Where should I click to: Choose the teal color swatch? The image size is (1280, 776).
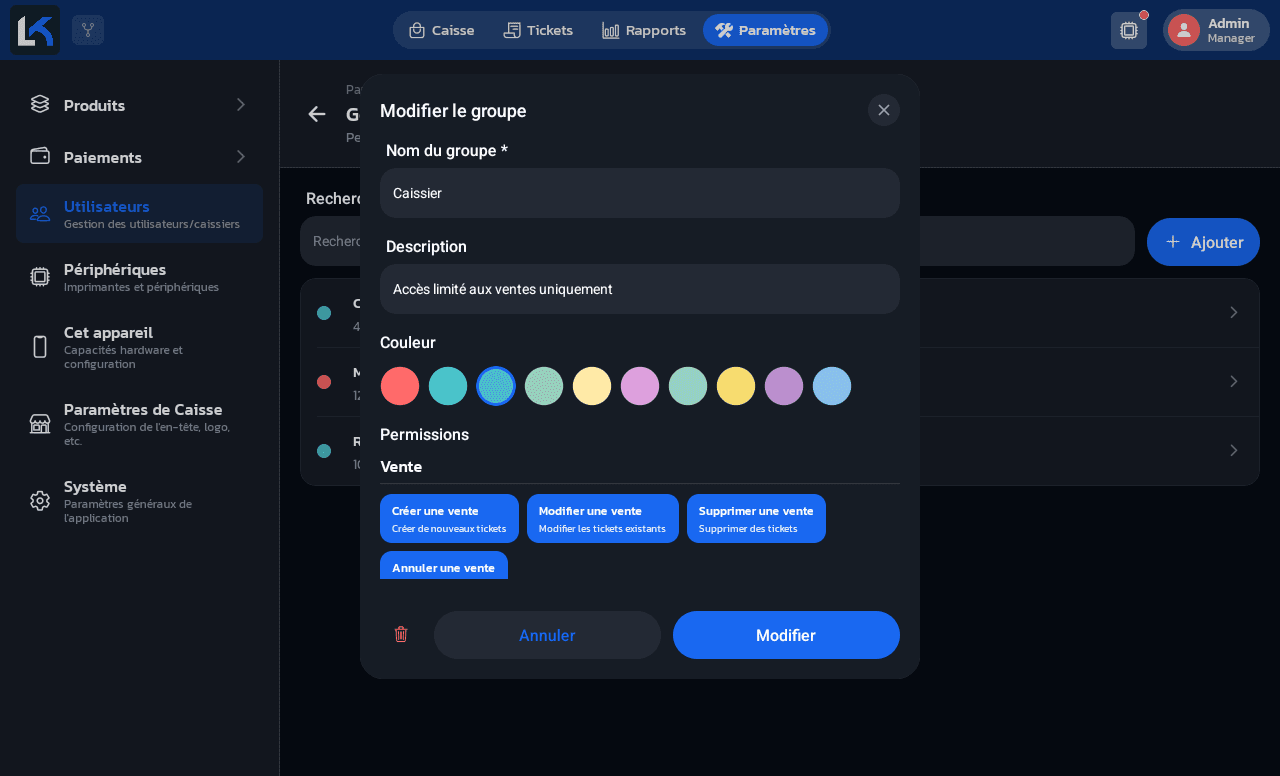pyautogui.click(x=448, y=386)
